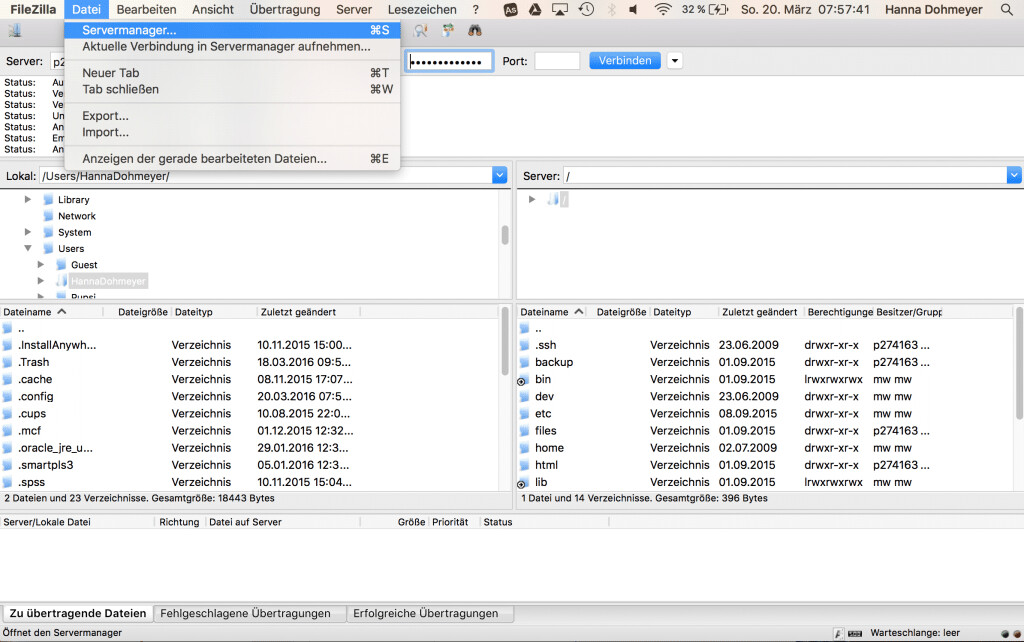Select Neuer Tab from menu
Viewport: 1024px width, 642px height.
[232, 72]
